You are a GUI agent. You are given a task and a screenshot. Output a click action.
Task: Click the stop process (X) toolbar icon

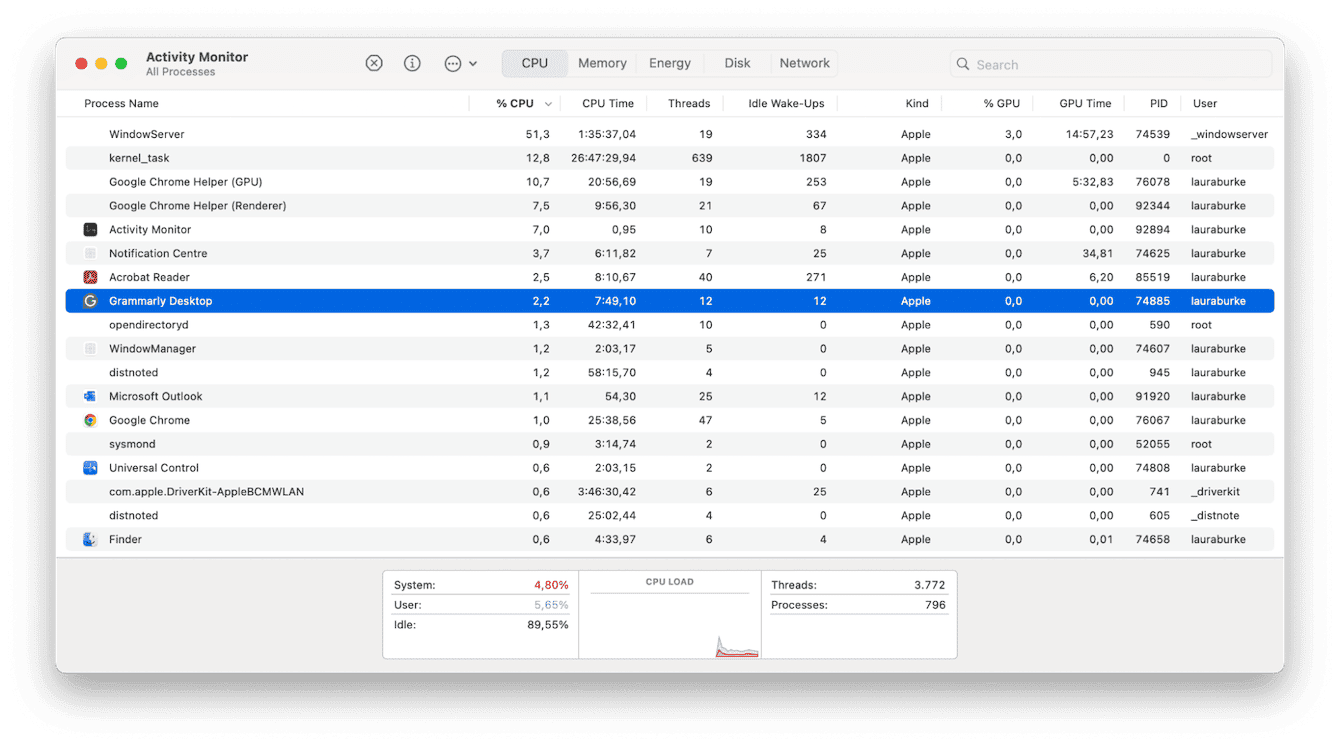[374, 62]
